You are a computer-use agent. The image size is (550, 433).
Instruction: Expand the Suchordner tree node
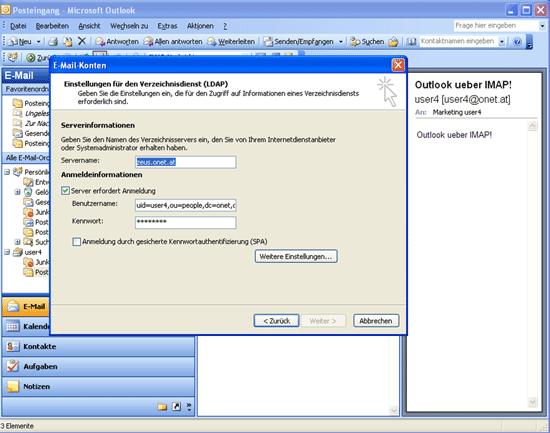tap(17, 242)
